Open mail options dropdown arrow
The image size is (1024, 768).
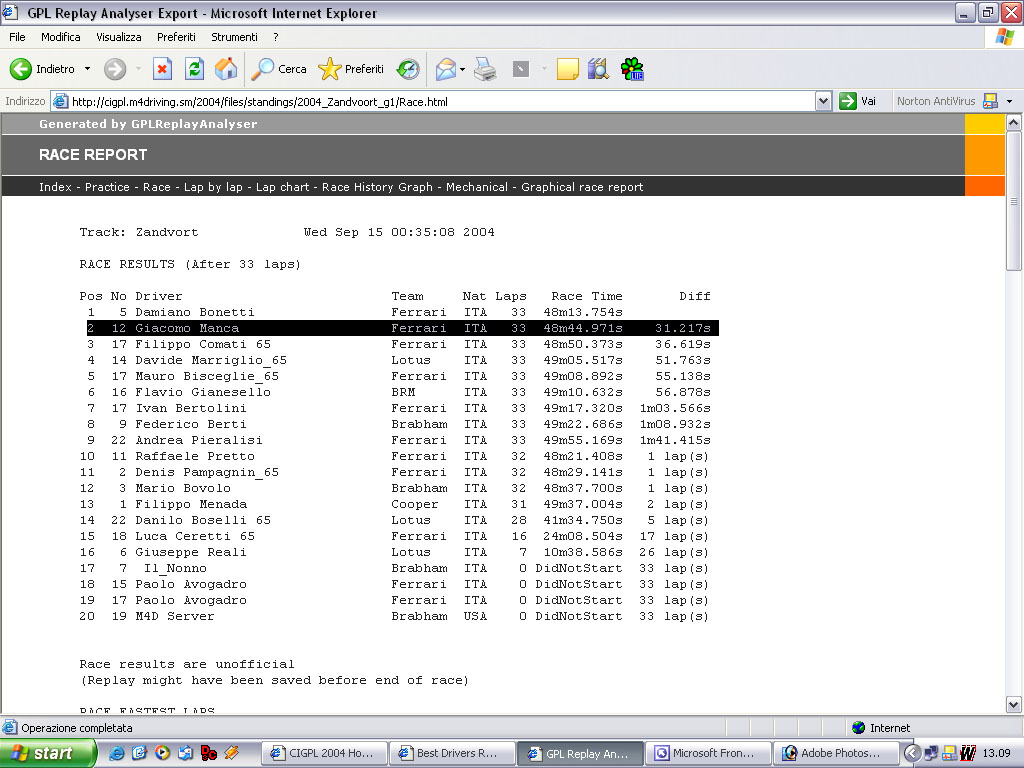tap(462, 69)
